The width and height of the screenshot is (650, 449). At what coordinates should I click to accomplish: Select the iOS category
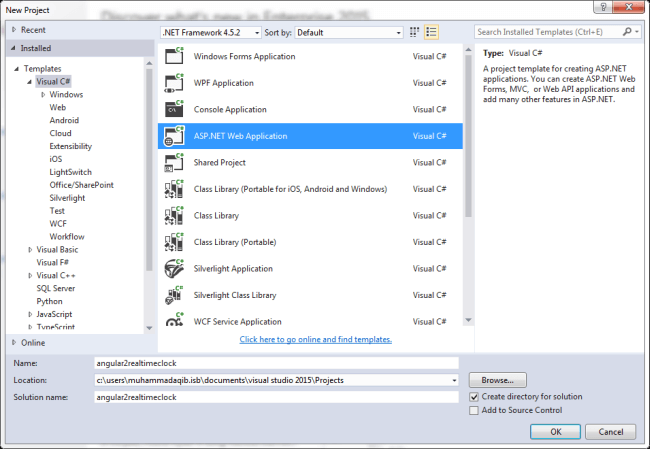point(56,159)
